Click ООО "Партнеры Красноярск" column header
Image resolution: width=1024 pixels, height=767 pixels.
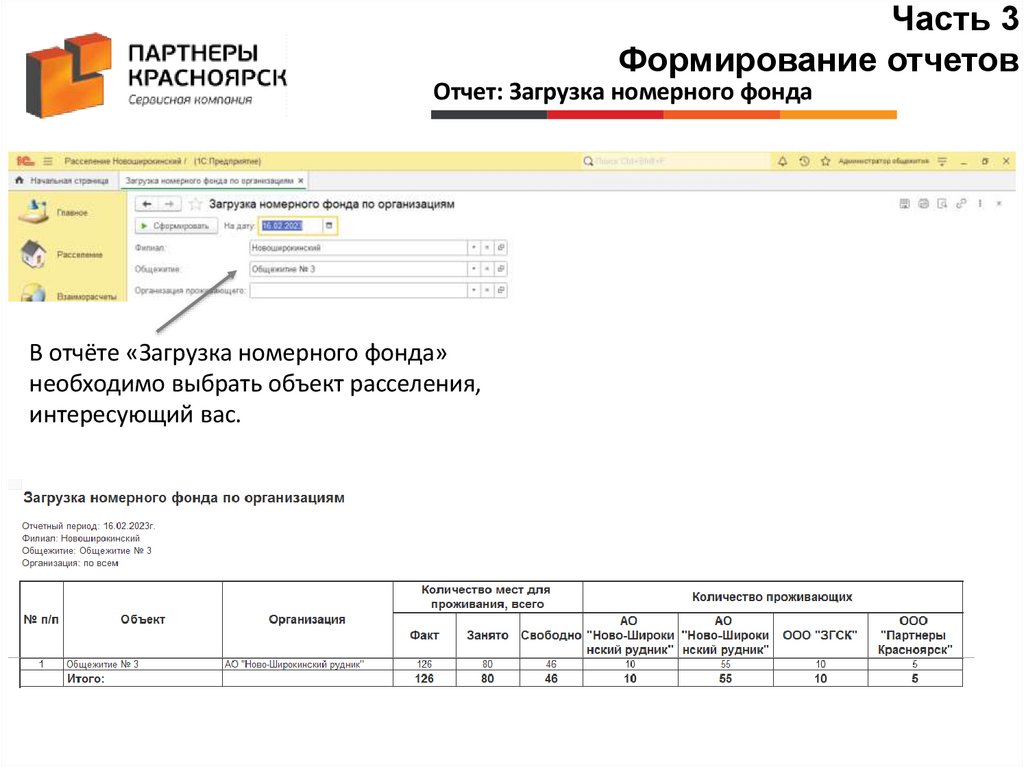pyautogui.click(x=914, y=635)
